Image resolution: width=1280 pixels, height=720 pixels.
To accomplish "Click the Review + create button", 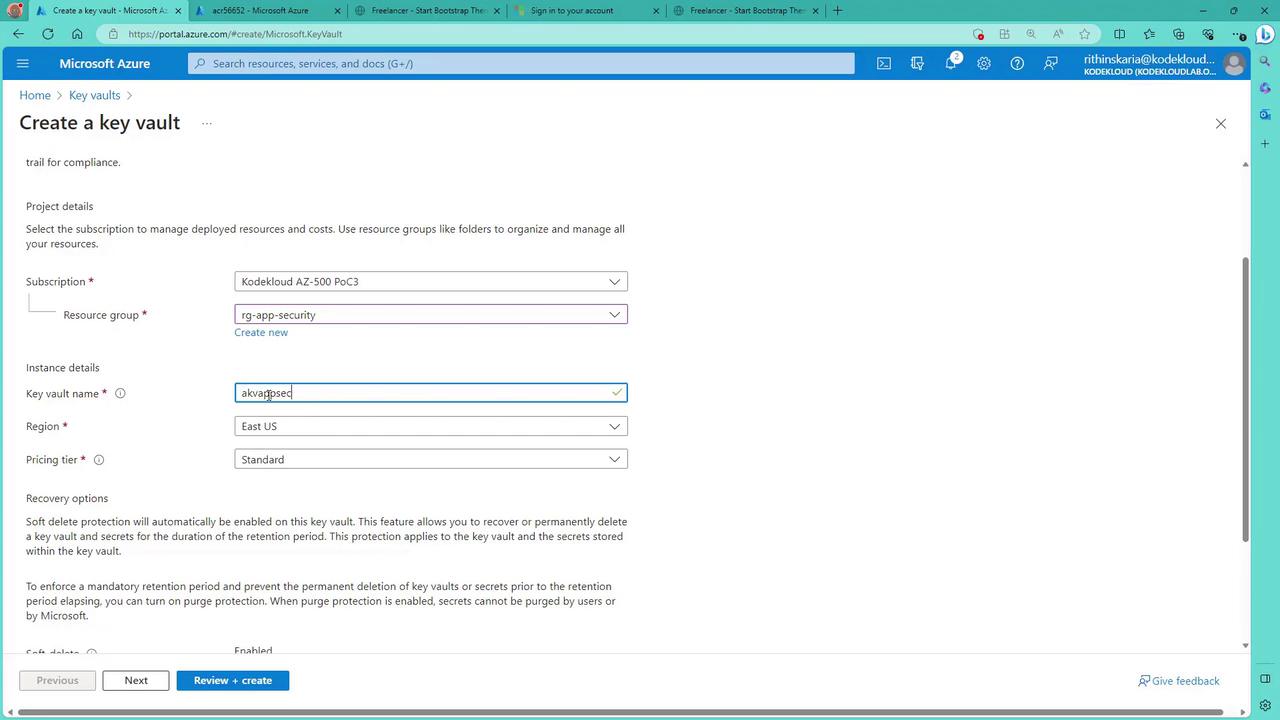I will (x=233, y=681).
